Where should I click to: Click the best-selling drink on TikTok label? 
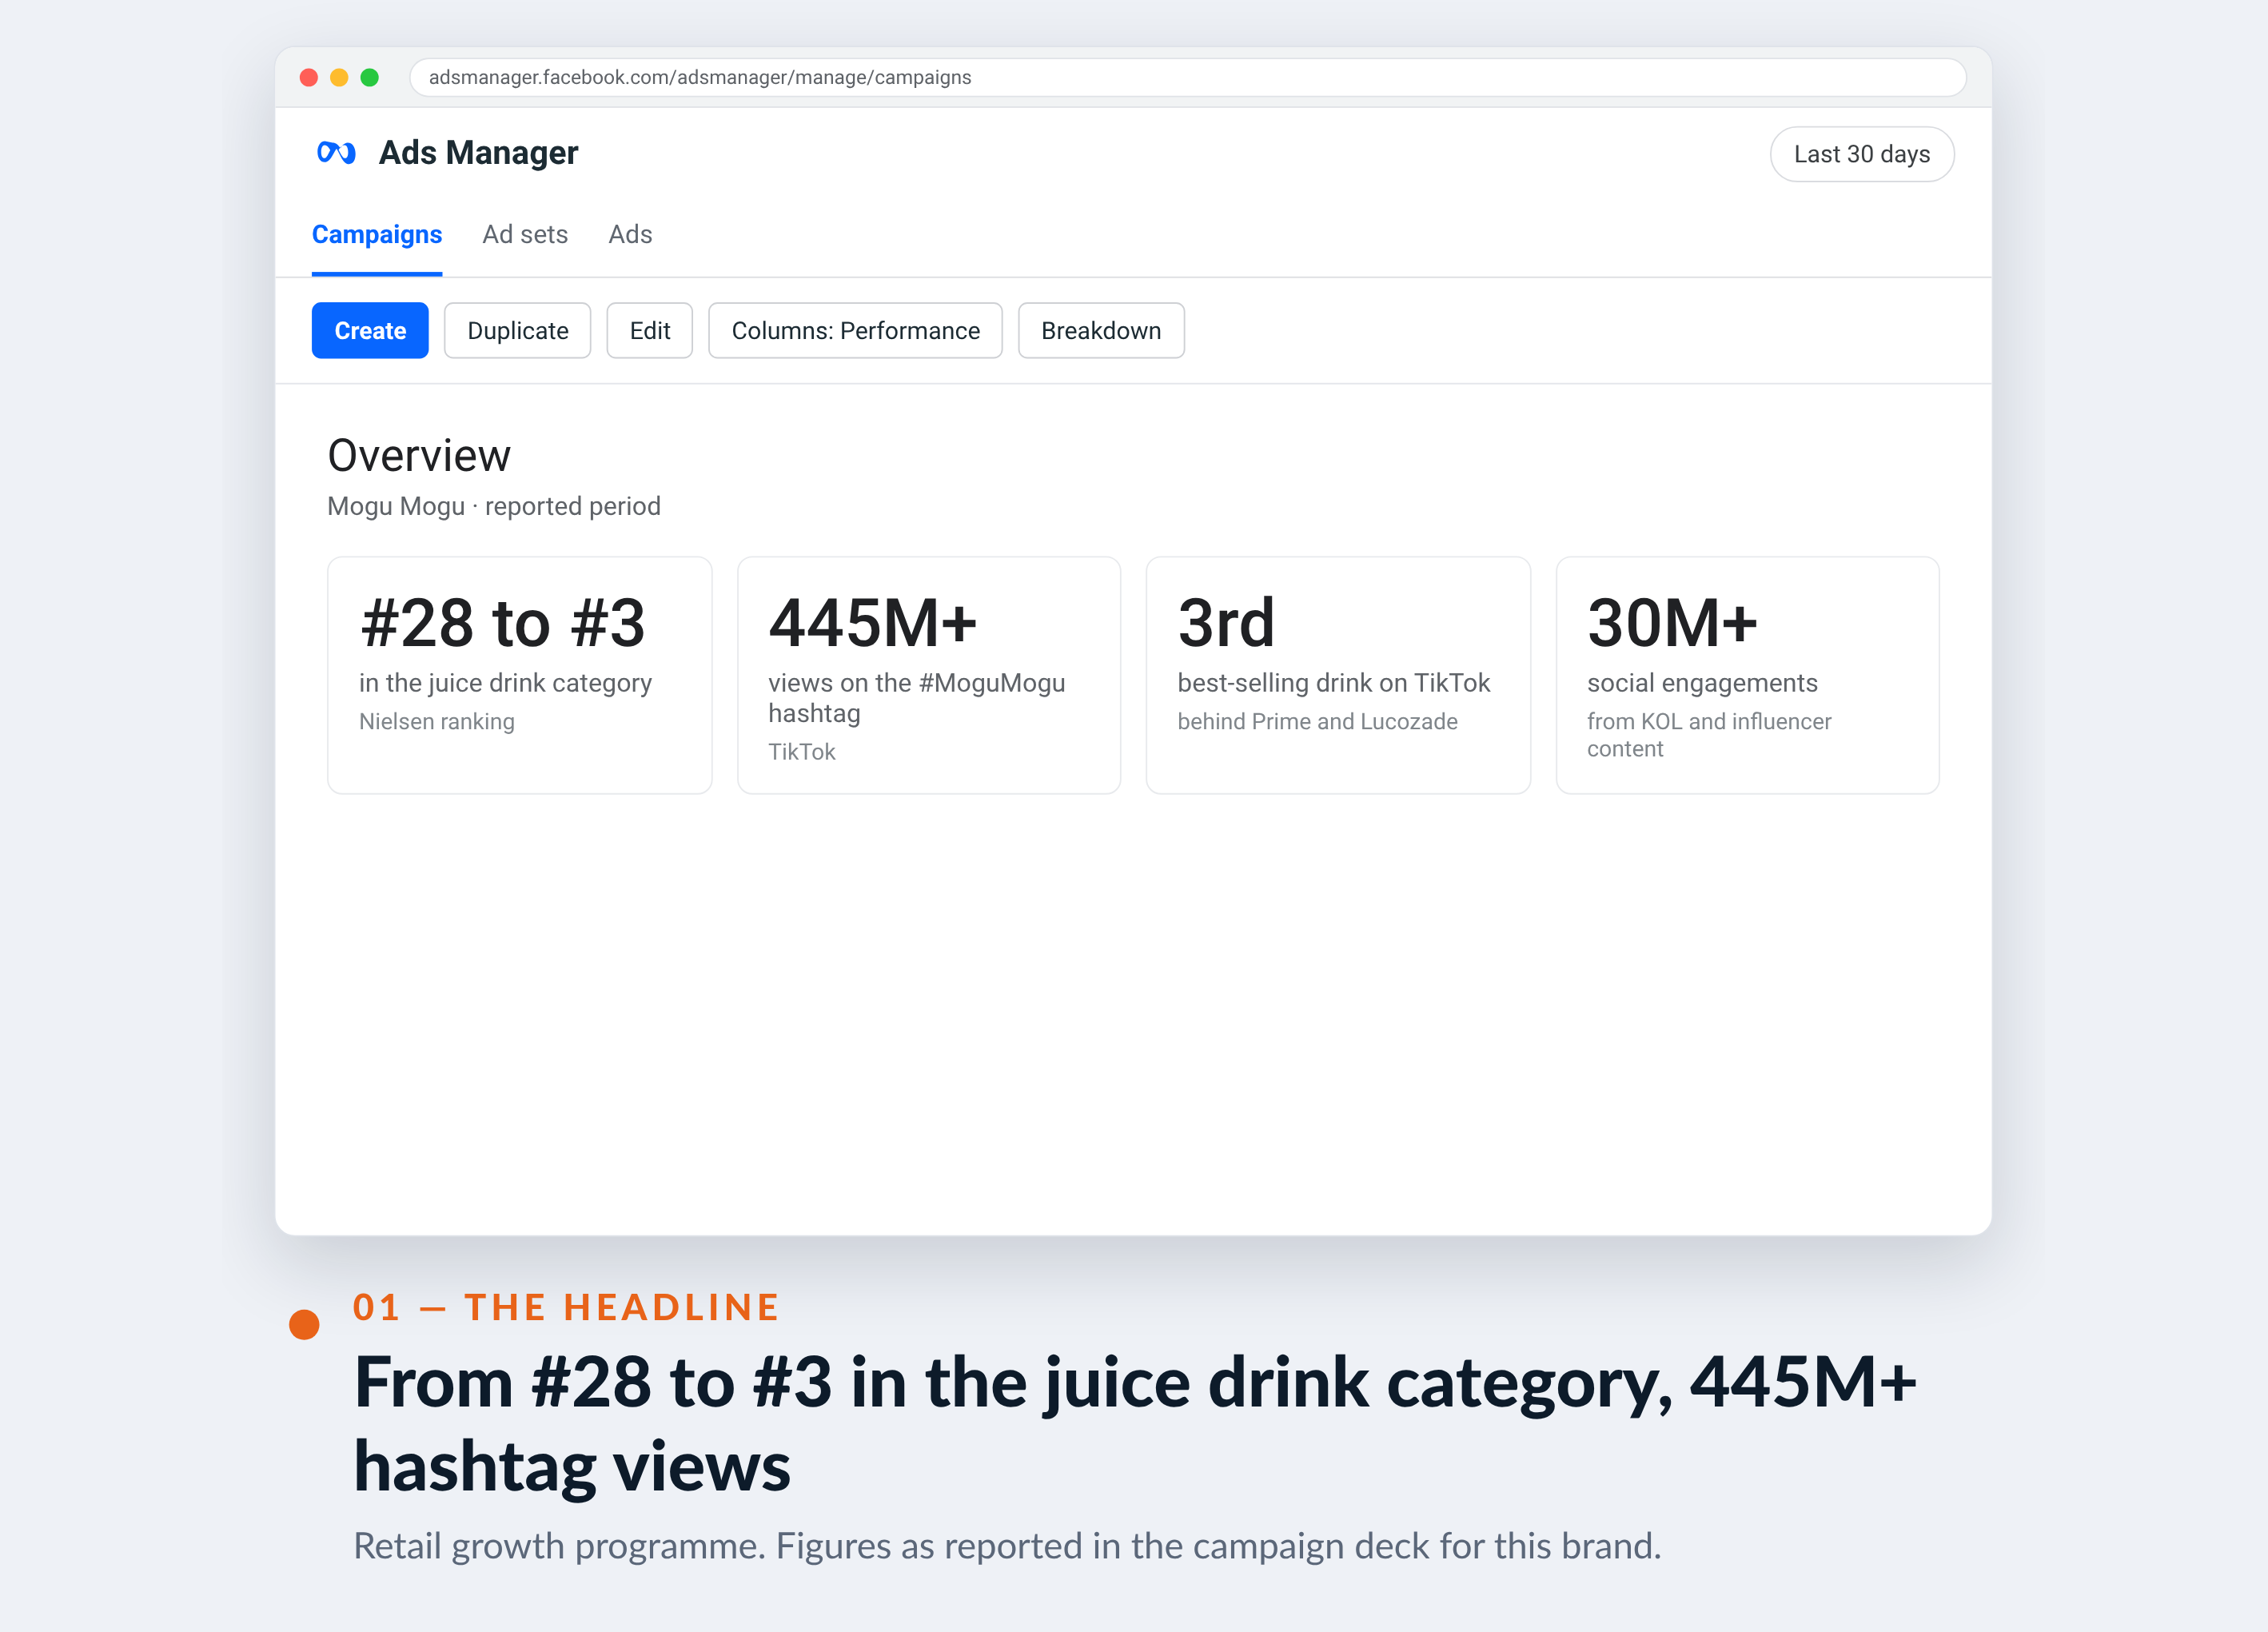click(1334, 683)
